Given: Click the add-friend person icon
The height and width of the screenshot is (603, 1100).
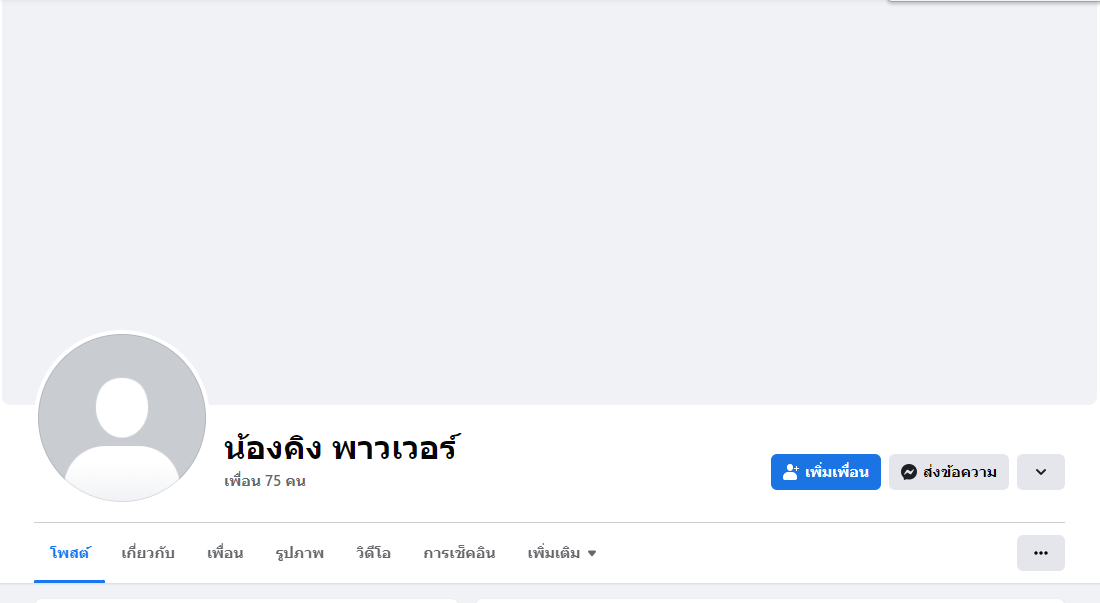Looking at the screenshot, I should point(790,472).
